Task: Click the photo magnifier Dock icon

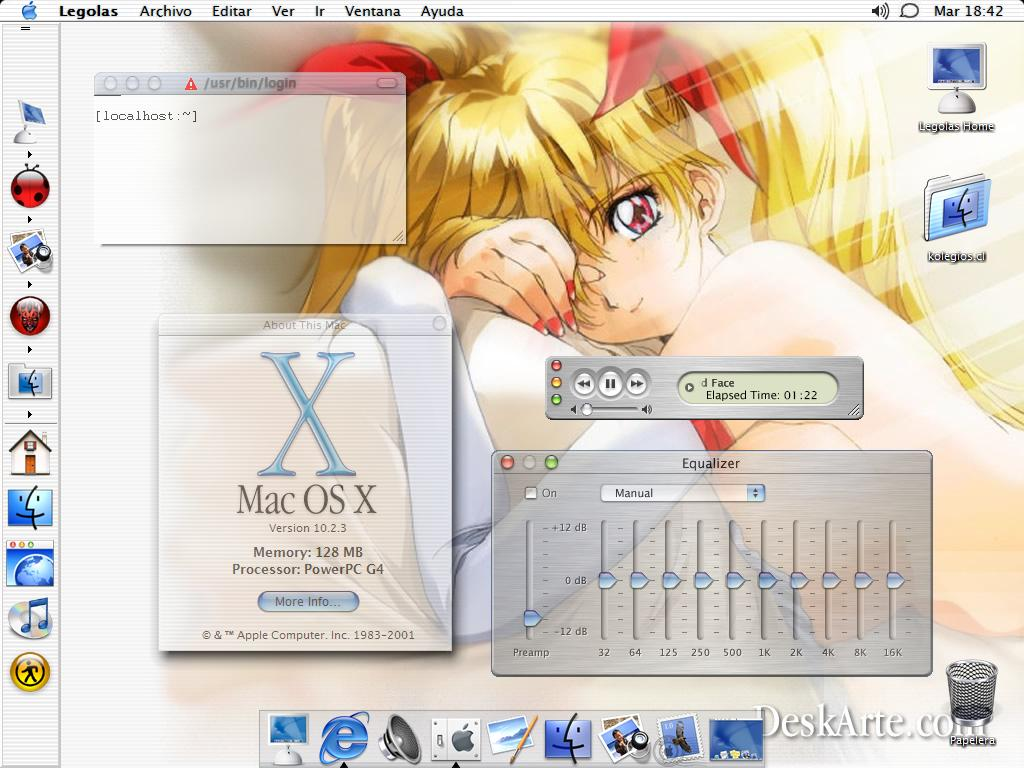Action: pyautogui.click(x=624, y=739)
